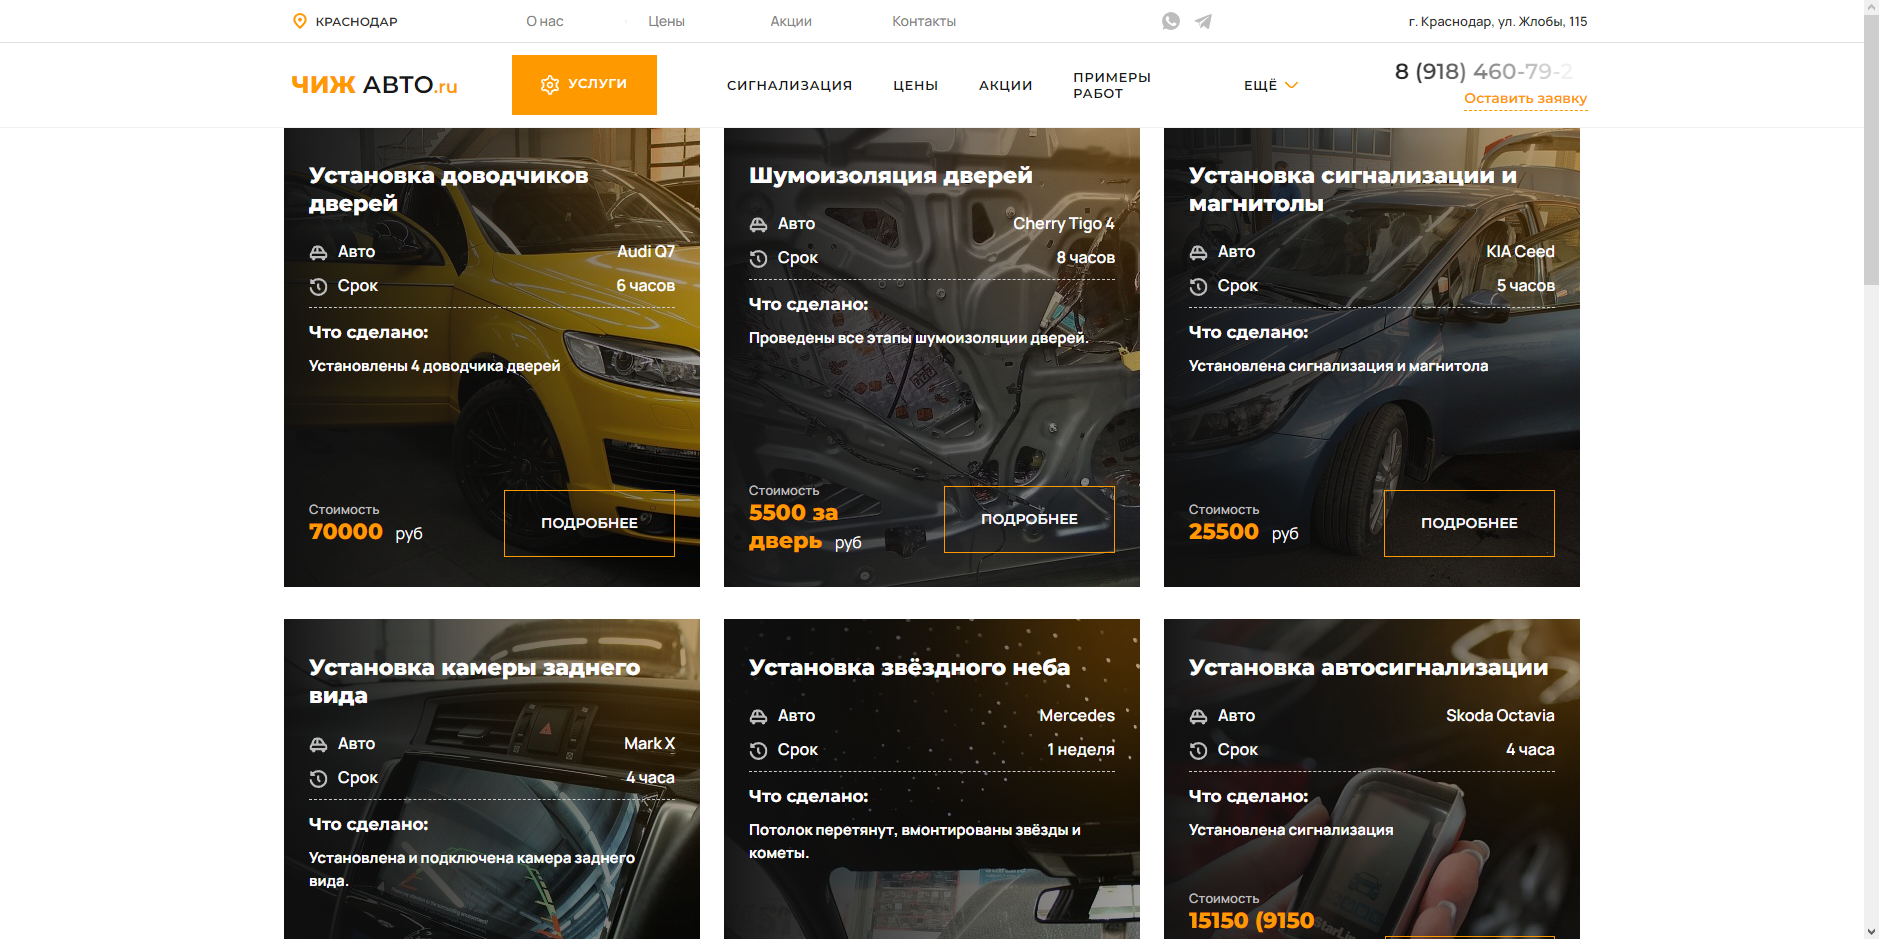Open Установка звёздного неба title

pos(909,667)
